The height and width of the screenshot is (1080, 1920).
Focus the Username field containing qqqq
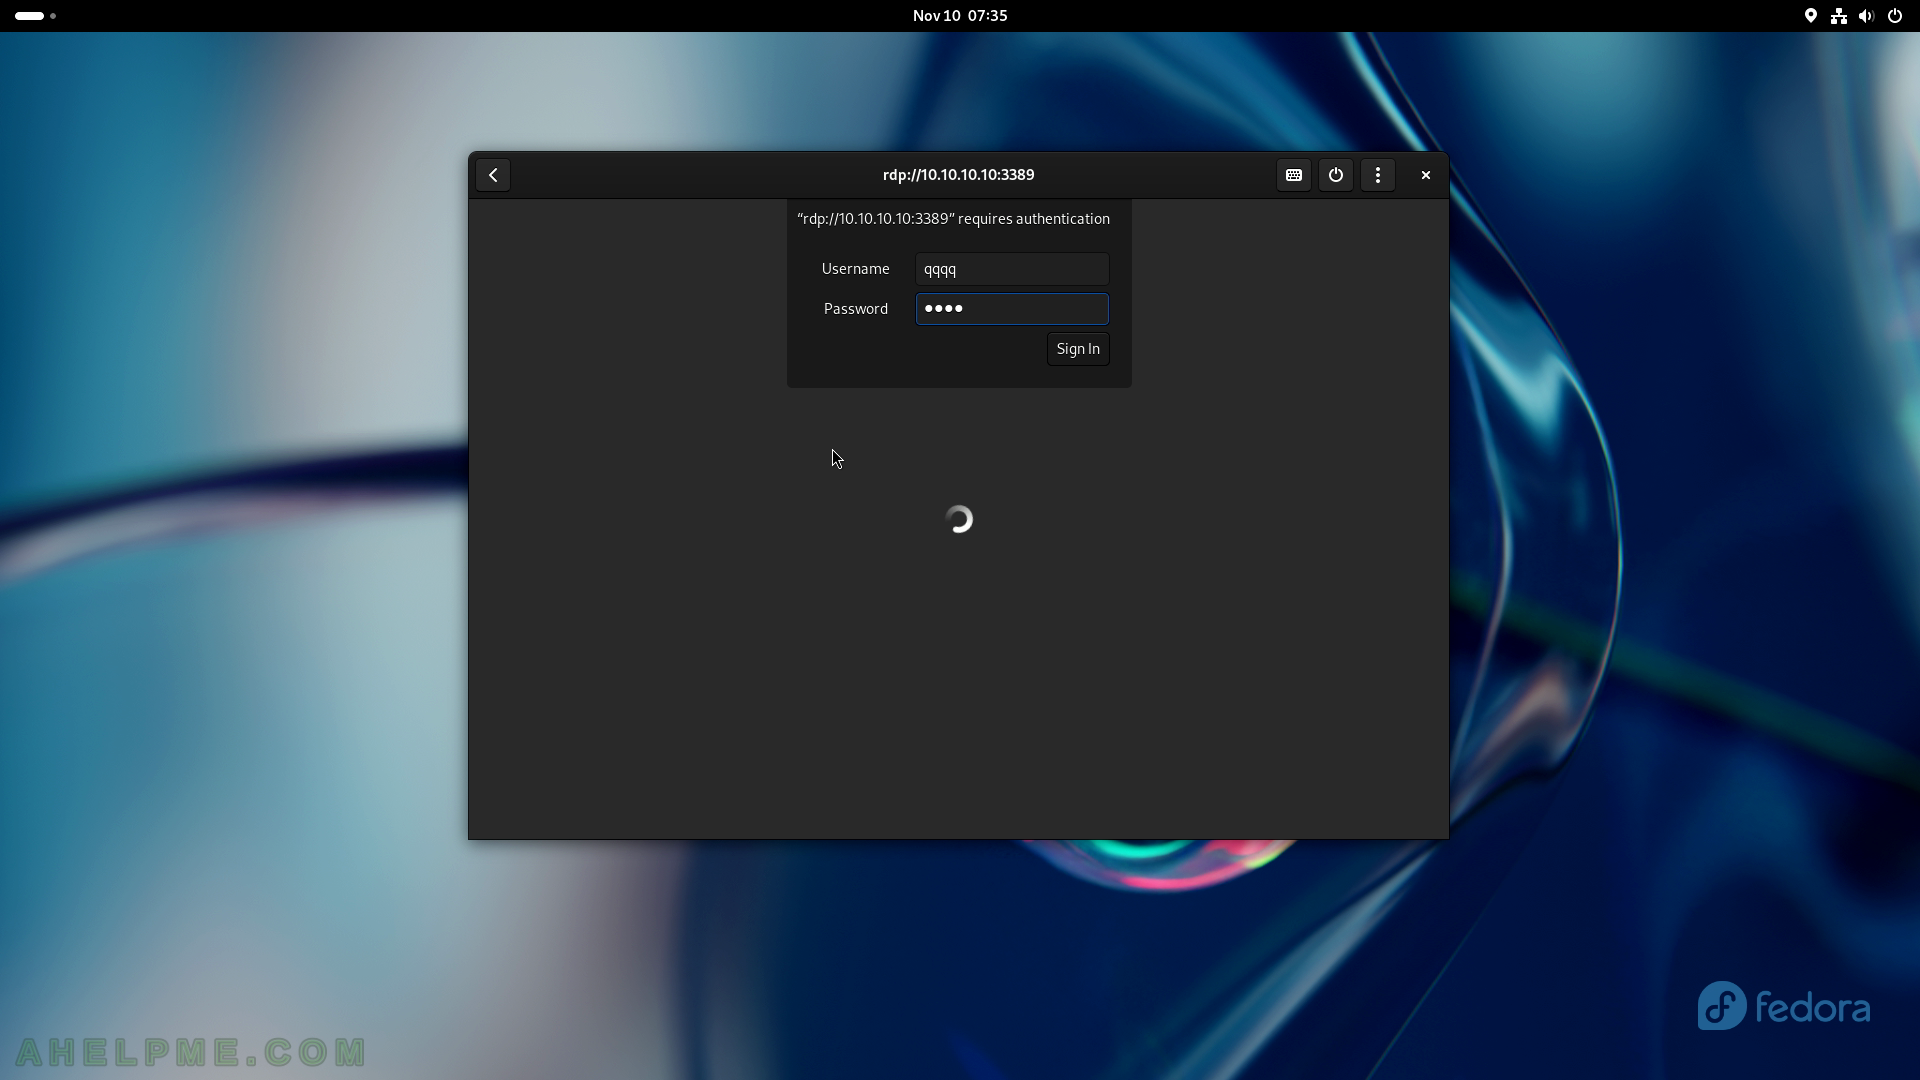pyautogui.click(x=1012, y=269)
